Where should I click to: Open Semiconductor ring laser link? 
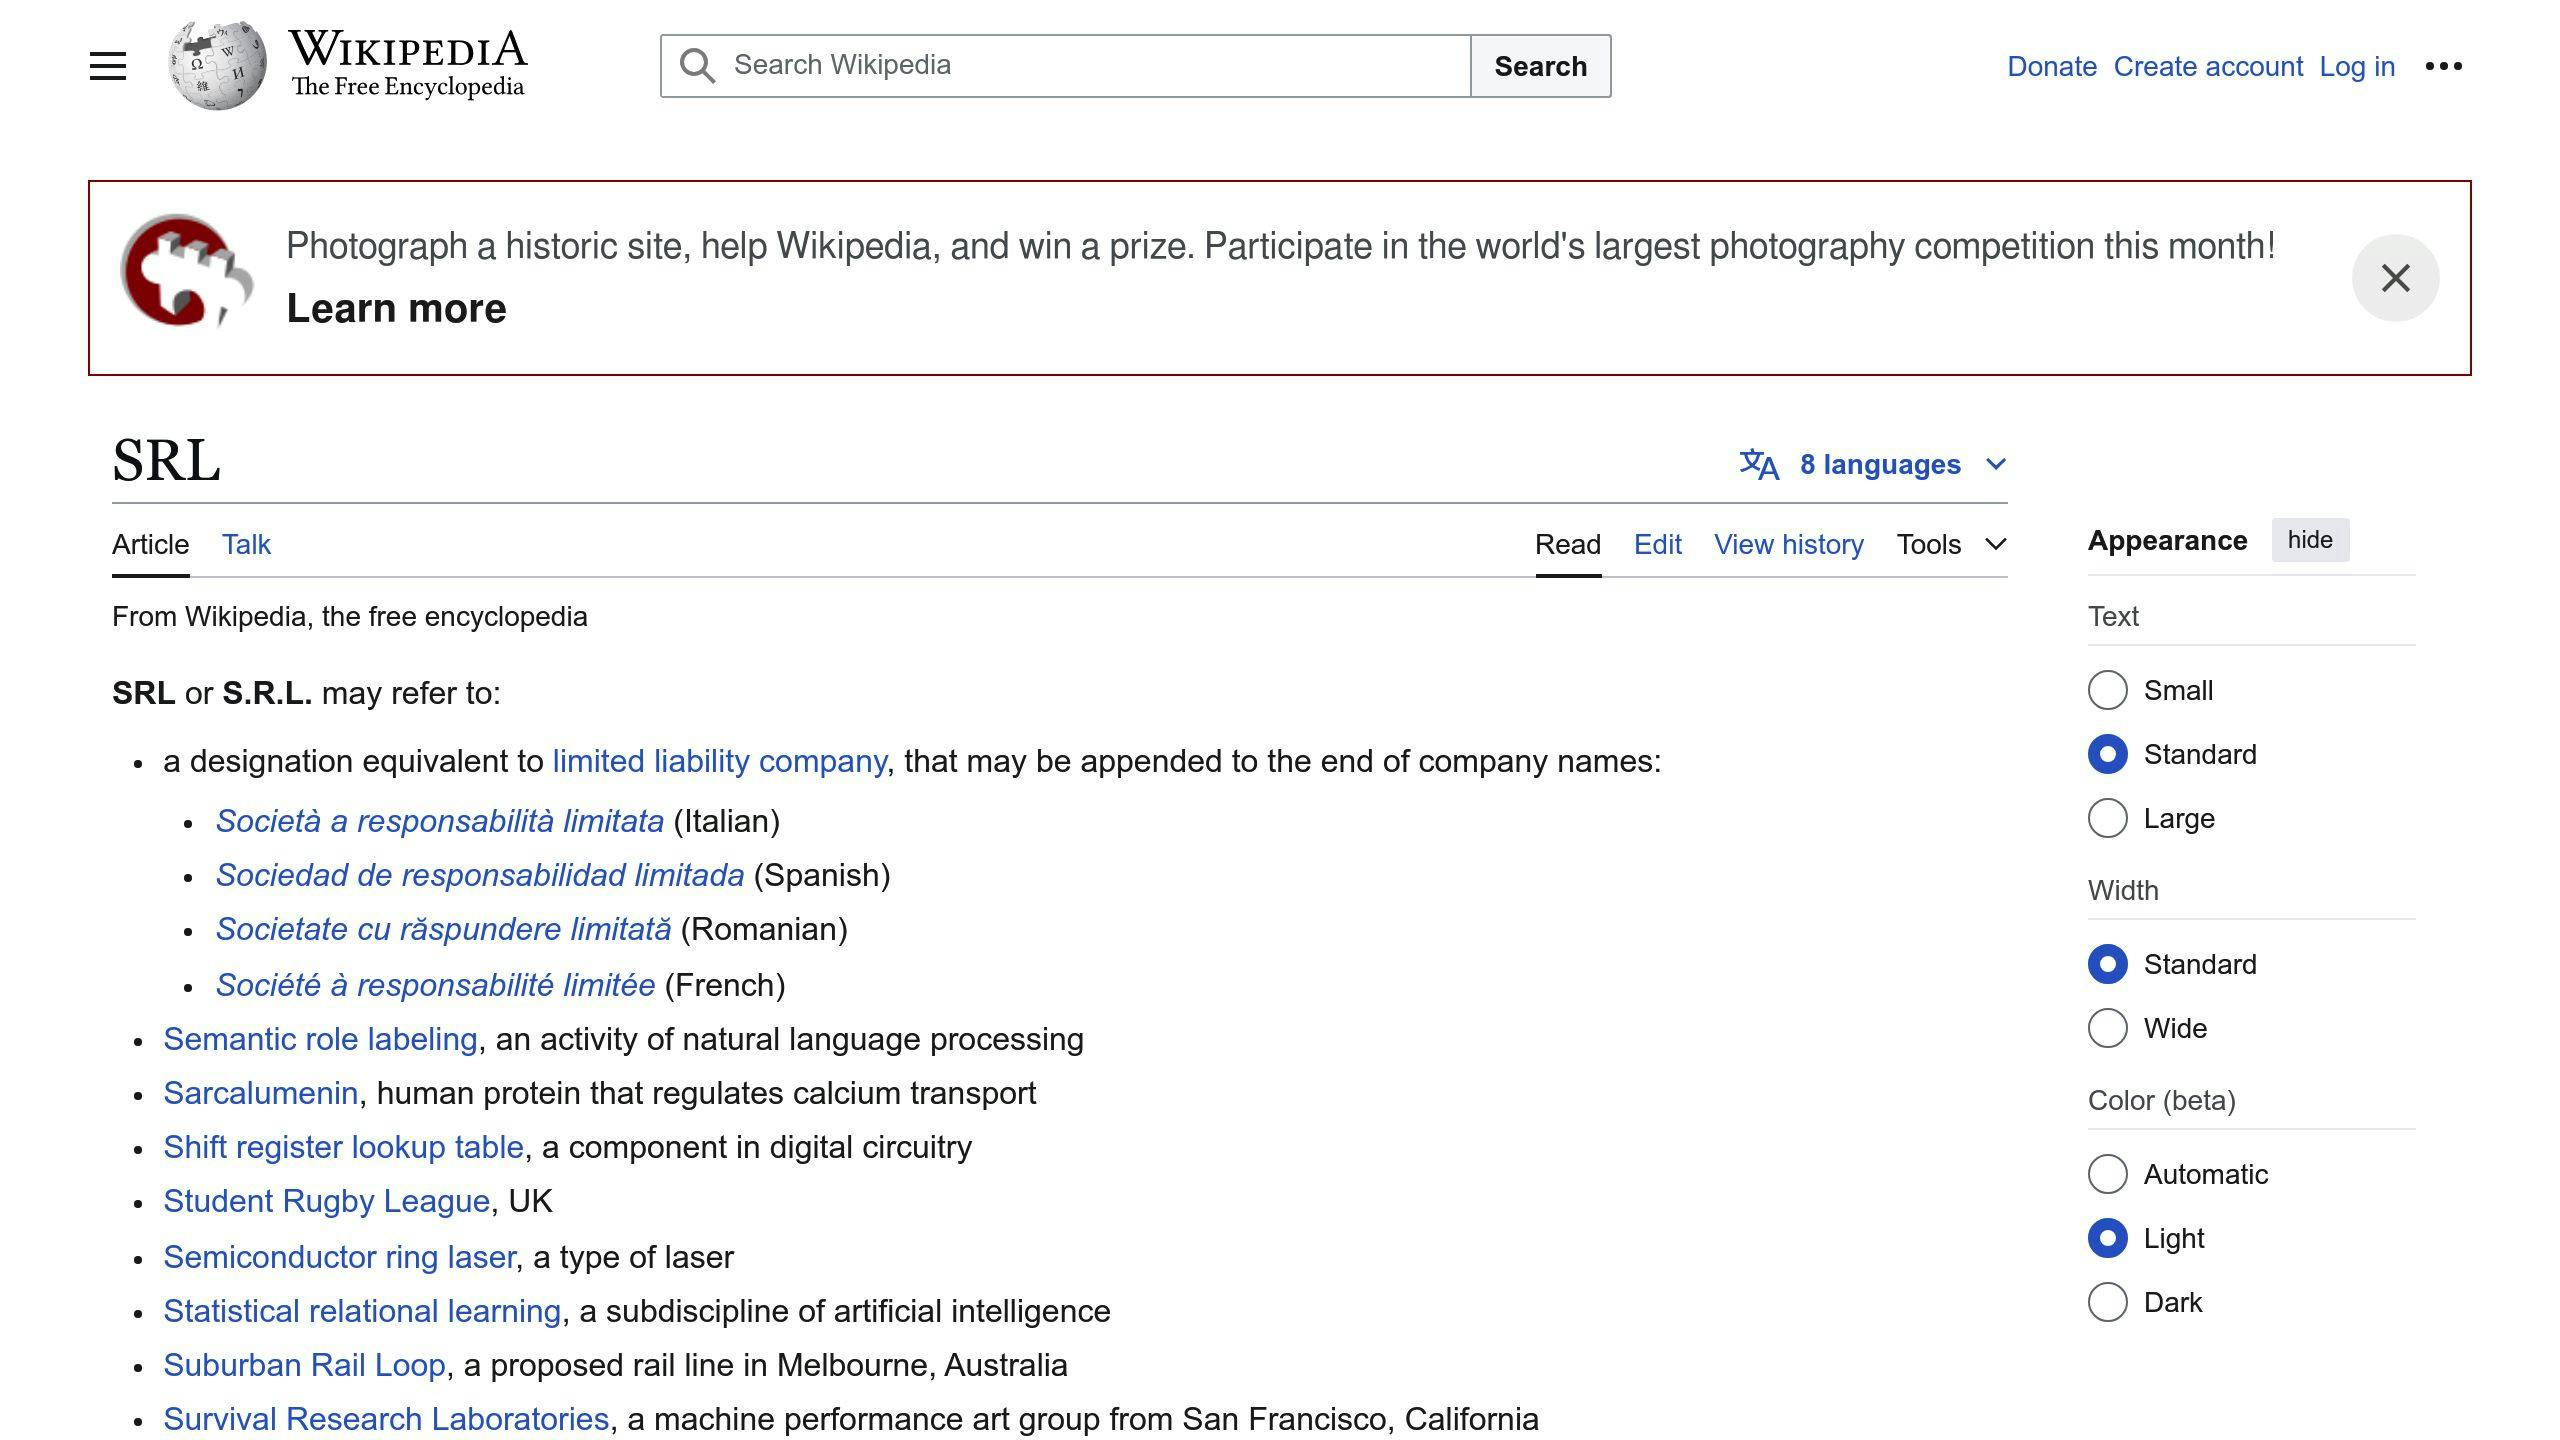coord(340,1257)
